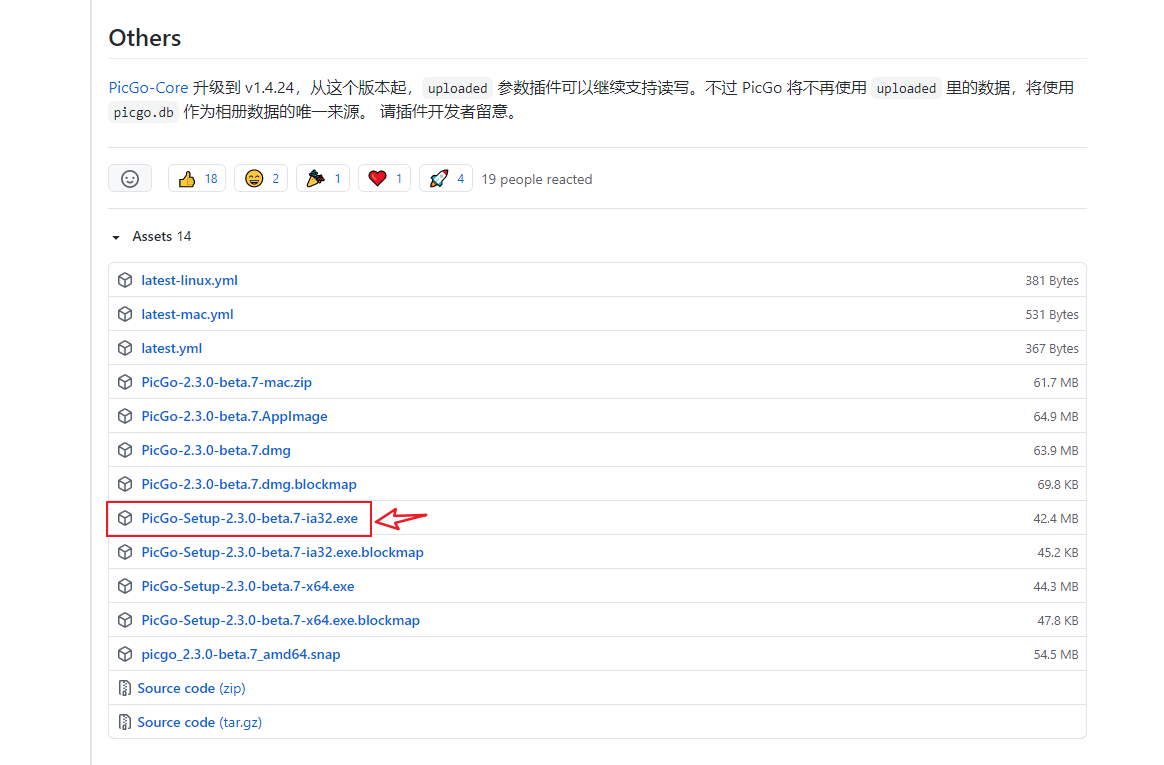Click package icon beside latest-linux.yml

pyautogui.click(x=125, y=280)
